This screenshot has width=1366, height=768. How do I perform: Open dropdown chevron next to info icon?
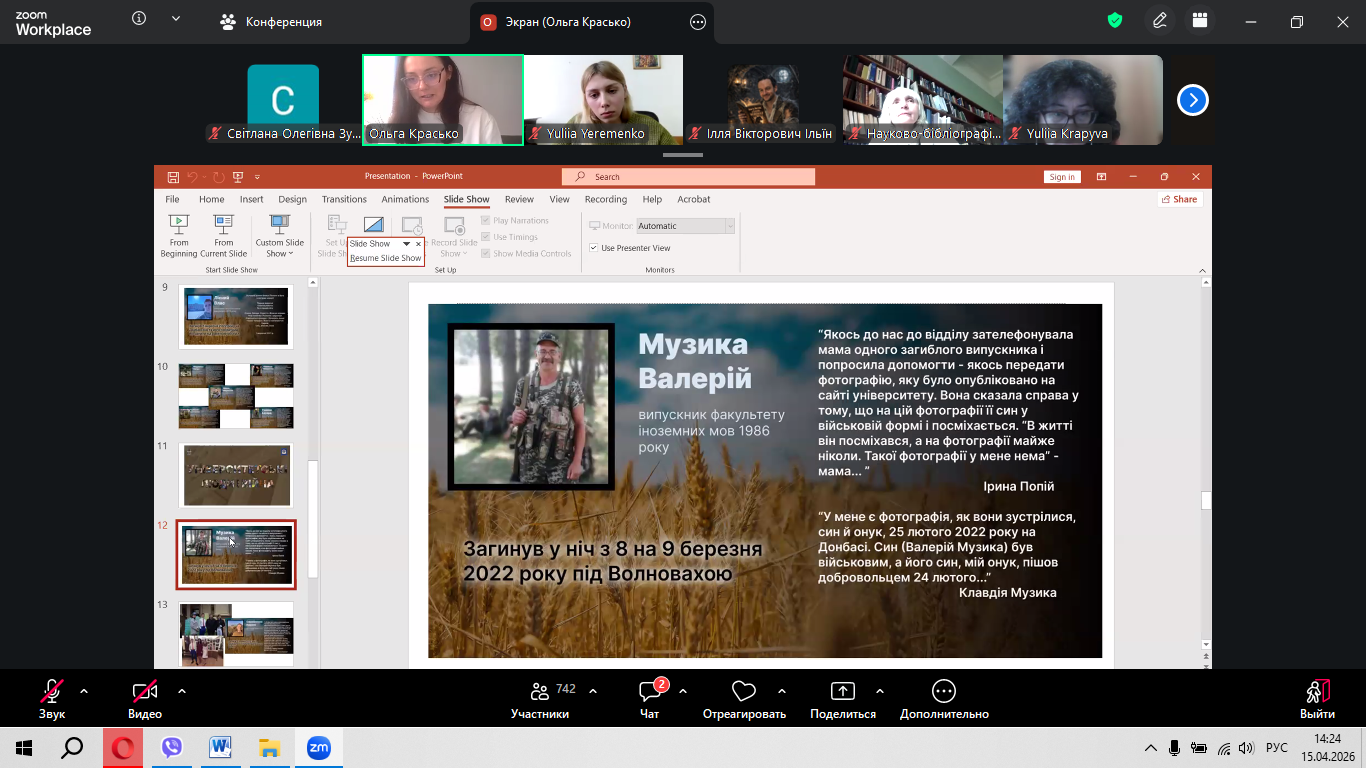tap(176, 19)
